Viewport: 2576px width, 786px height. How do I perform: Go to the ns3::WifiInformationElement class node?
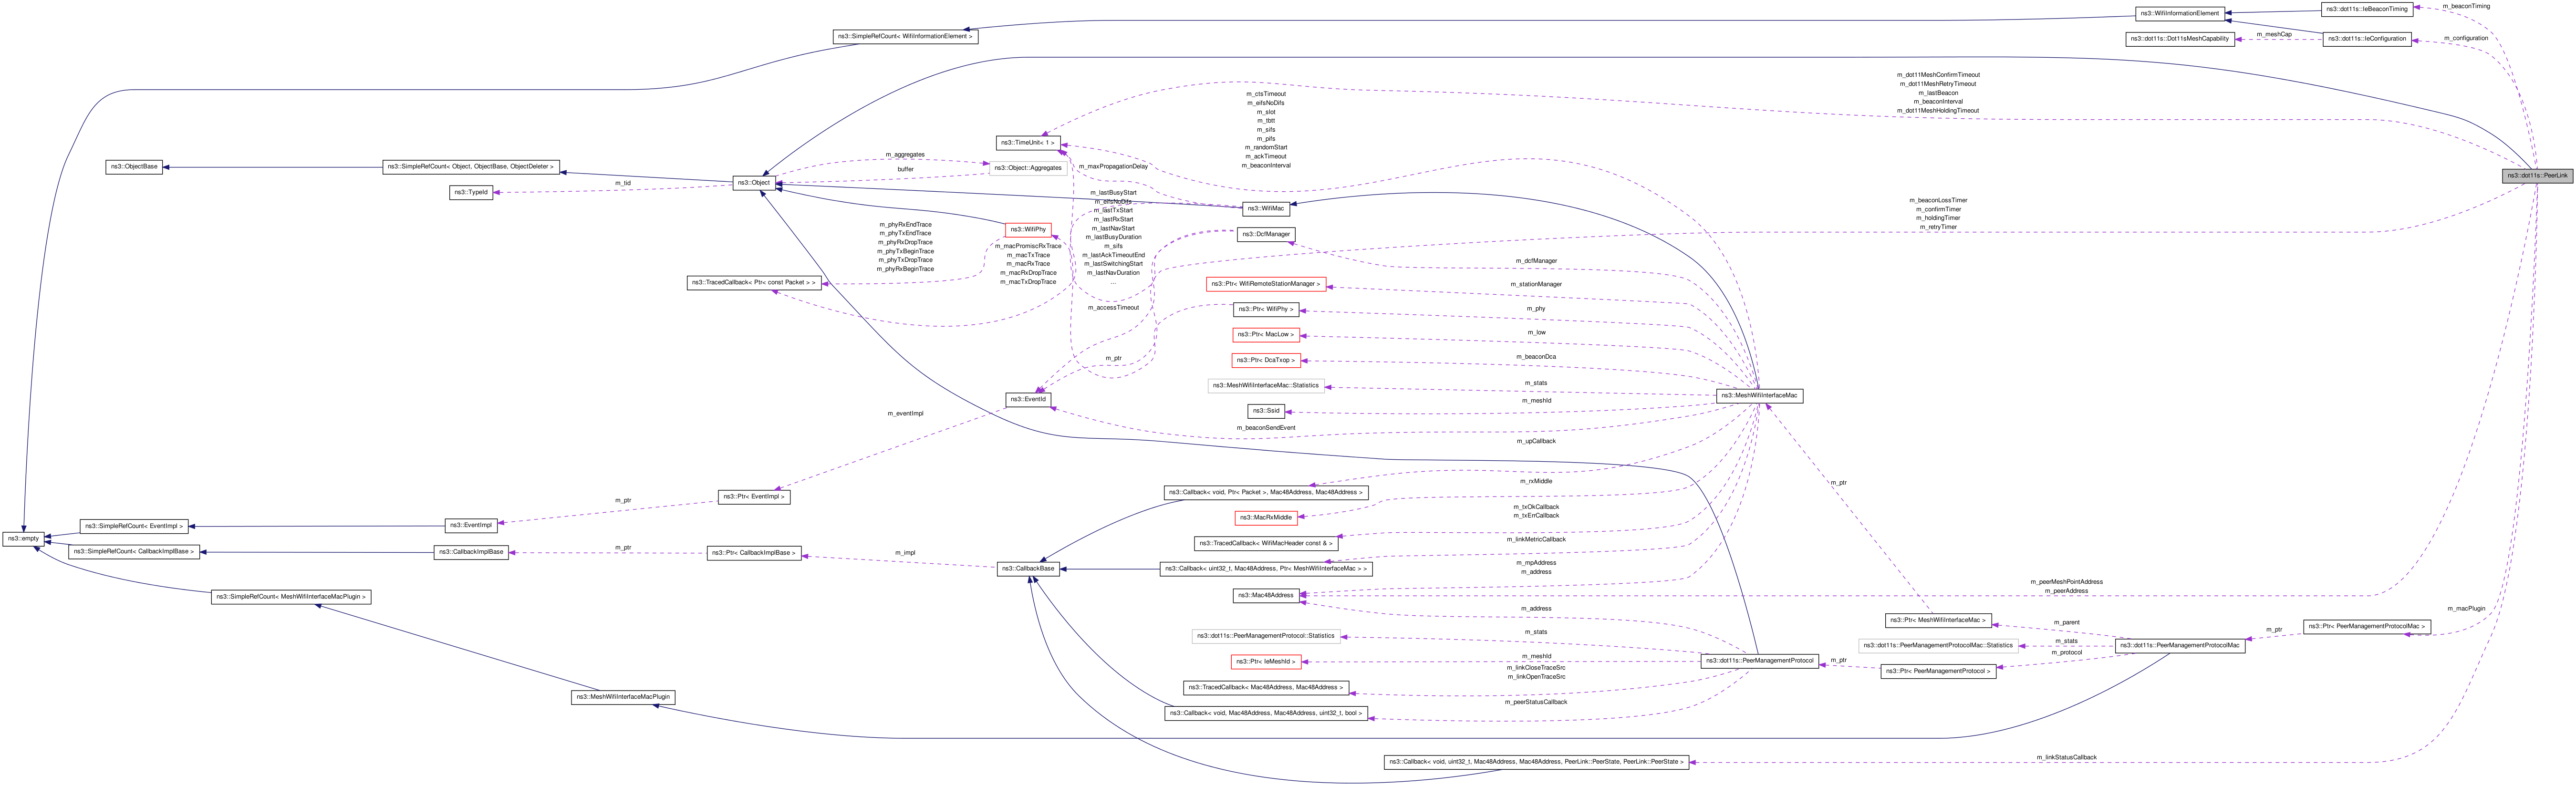[x=2179, y=14]
